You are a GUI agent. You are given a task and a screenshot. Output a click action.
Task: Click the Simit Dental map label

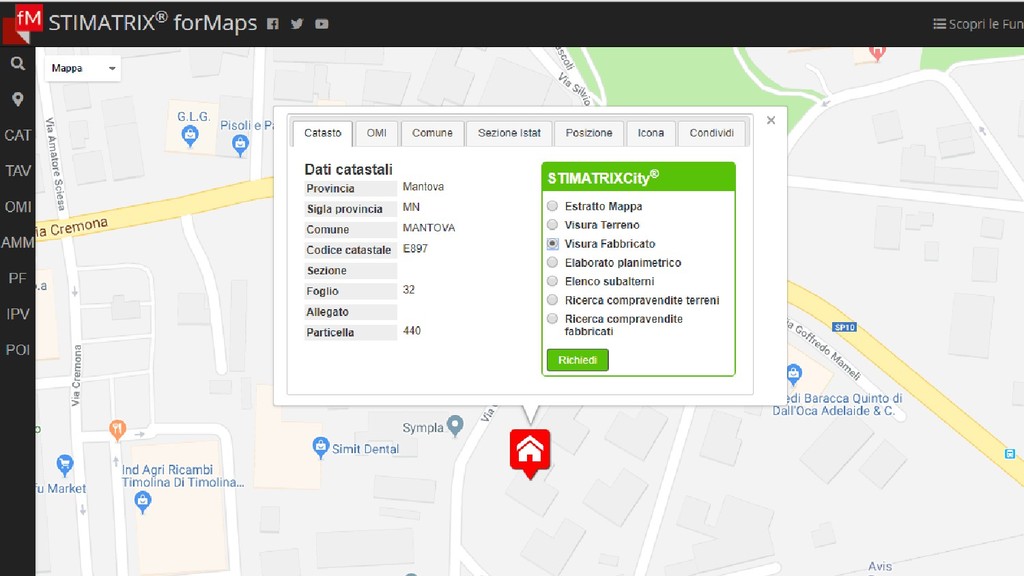click(365, 449)
